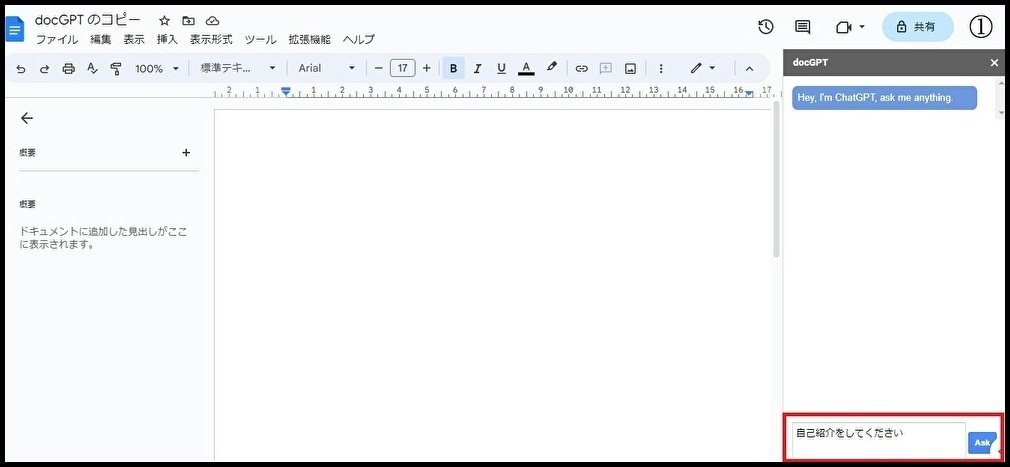Open the editing mode pencil dropdown
1010x467 pixels.
(703, 68)
